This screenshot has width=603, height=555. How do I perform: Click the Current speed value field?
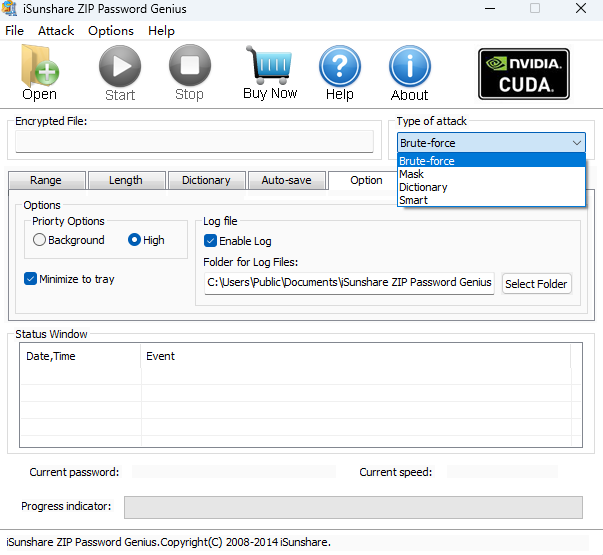click(502, 472)
